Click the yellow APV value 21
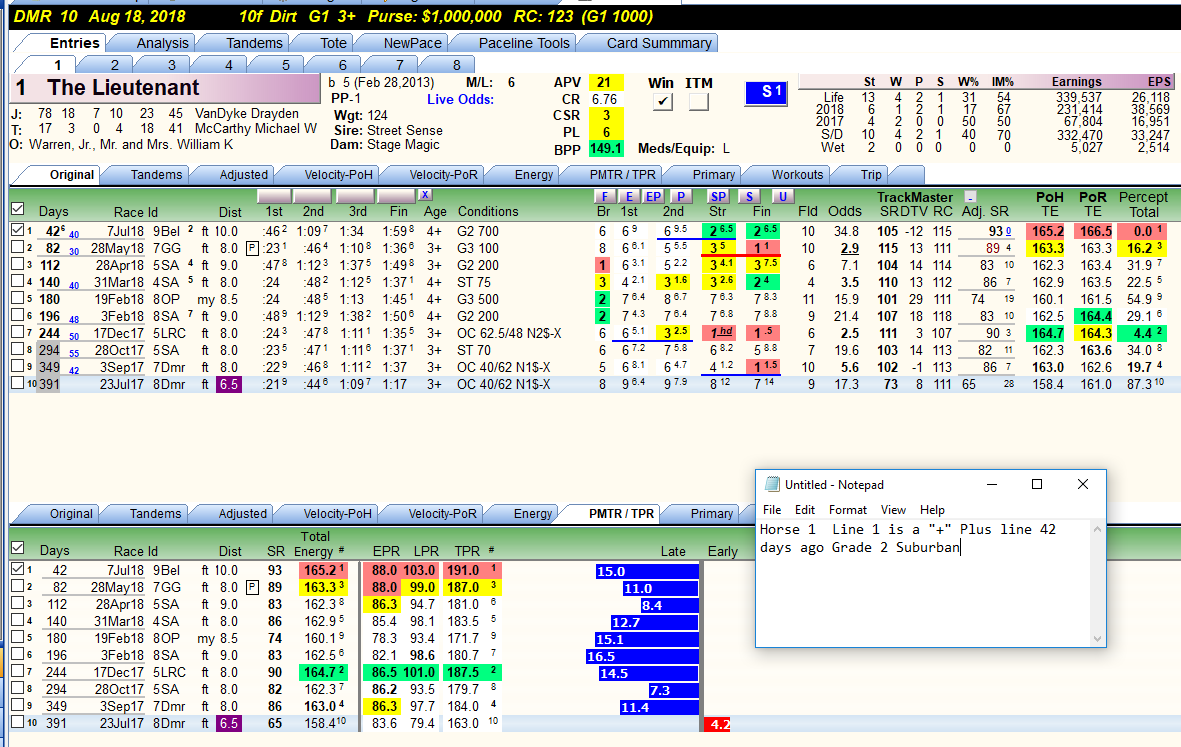This screenshot has width=1181, height=747. tap(604, 82)
